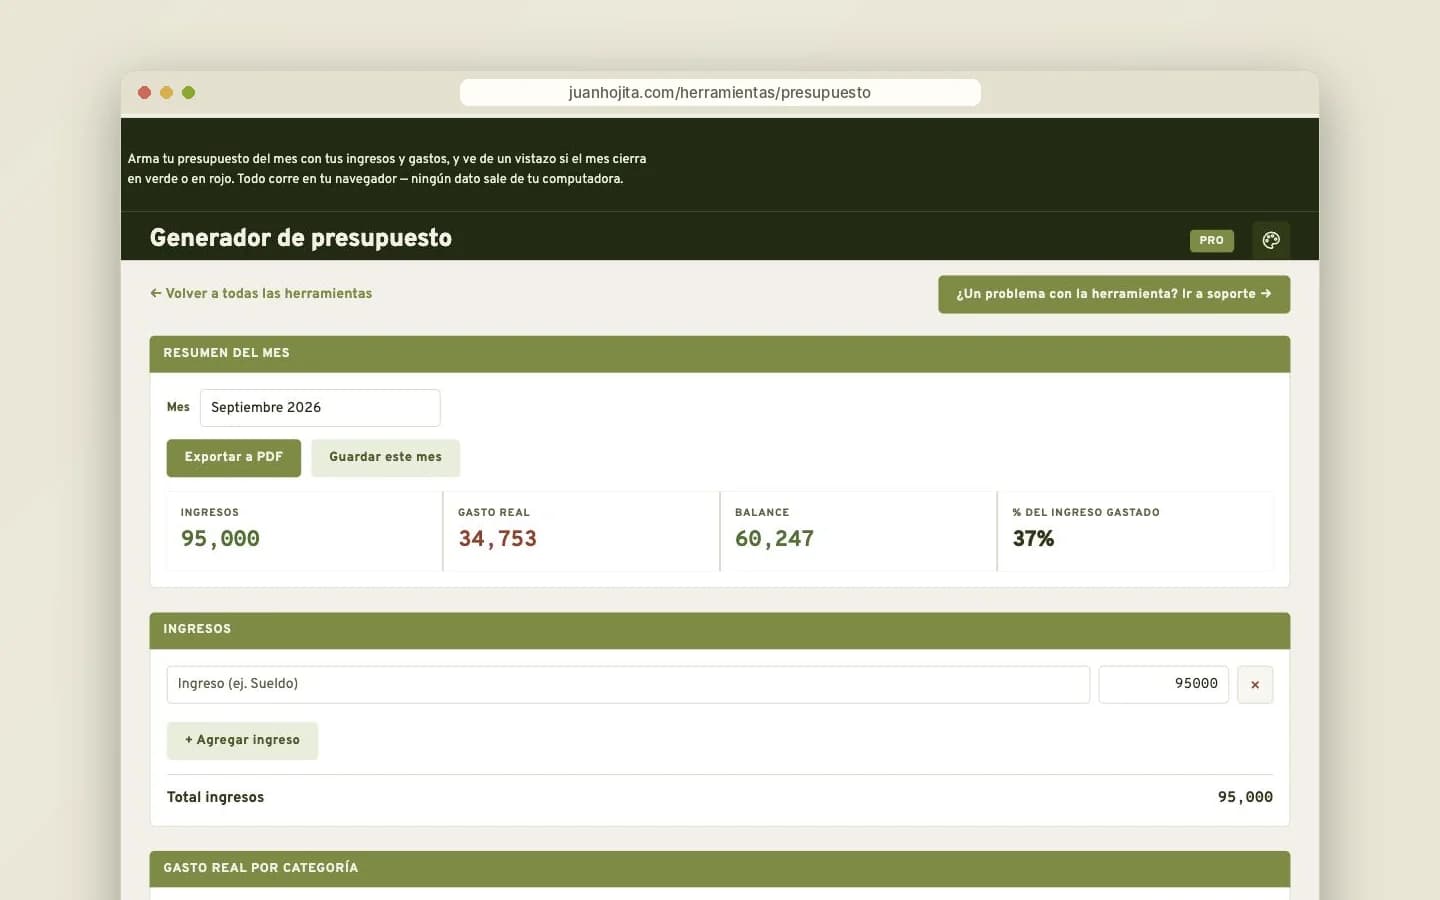Export the budget to PDF

[x=234, y=457]
